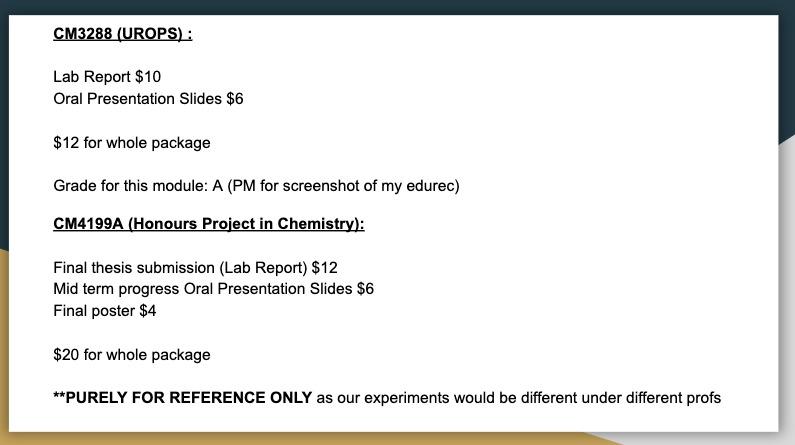Click the "$20 for whole package" line

132,355
